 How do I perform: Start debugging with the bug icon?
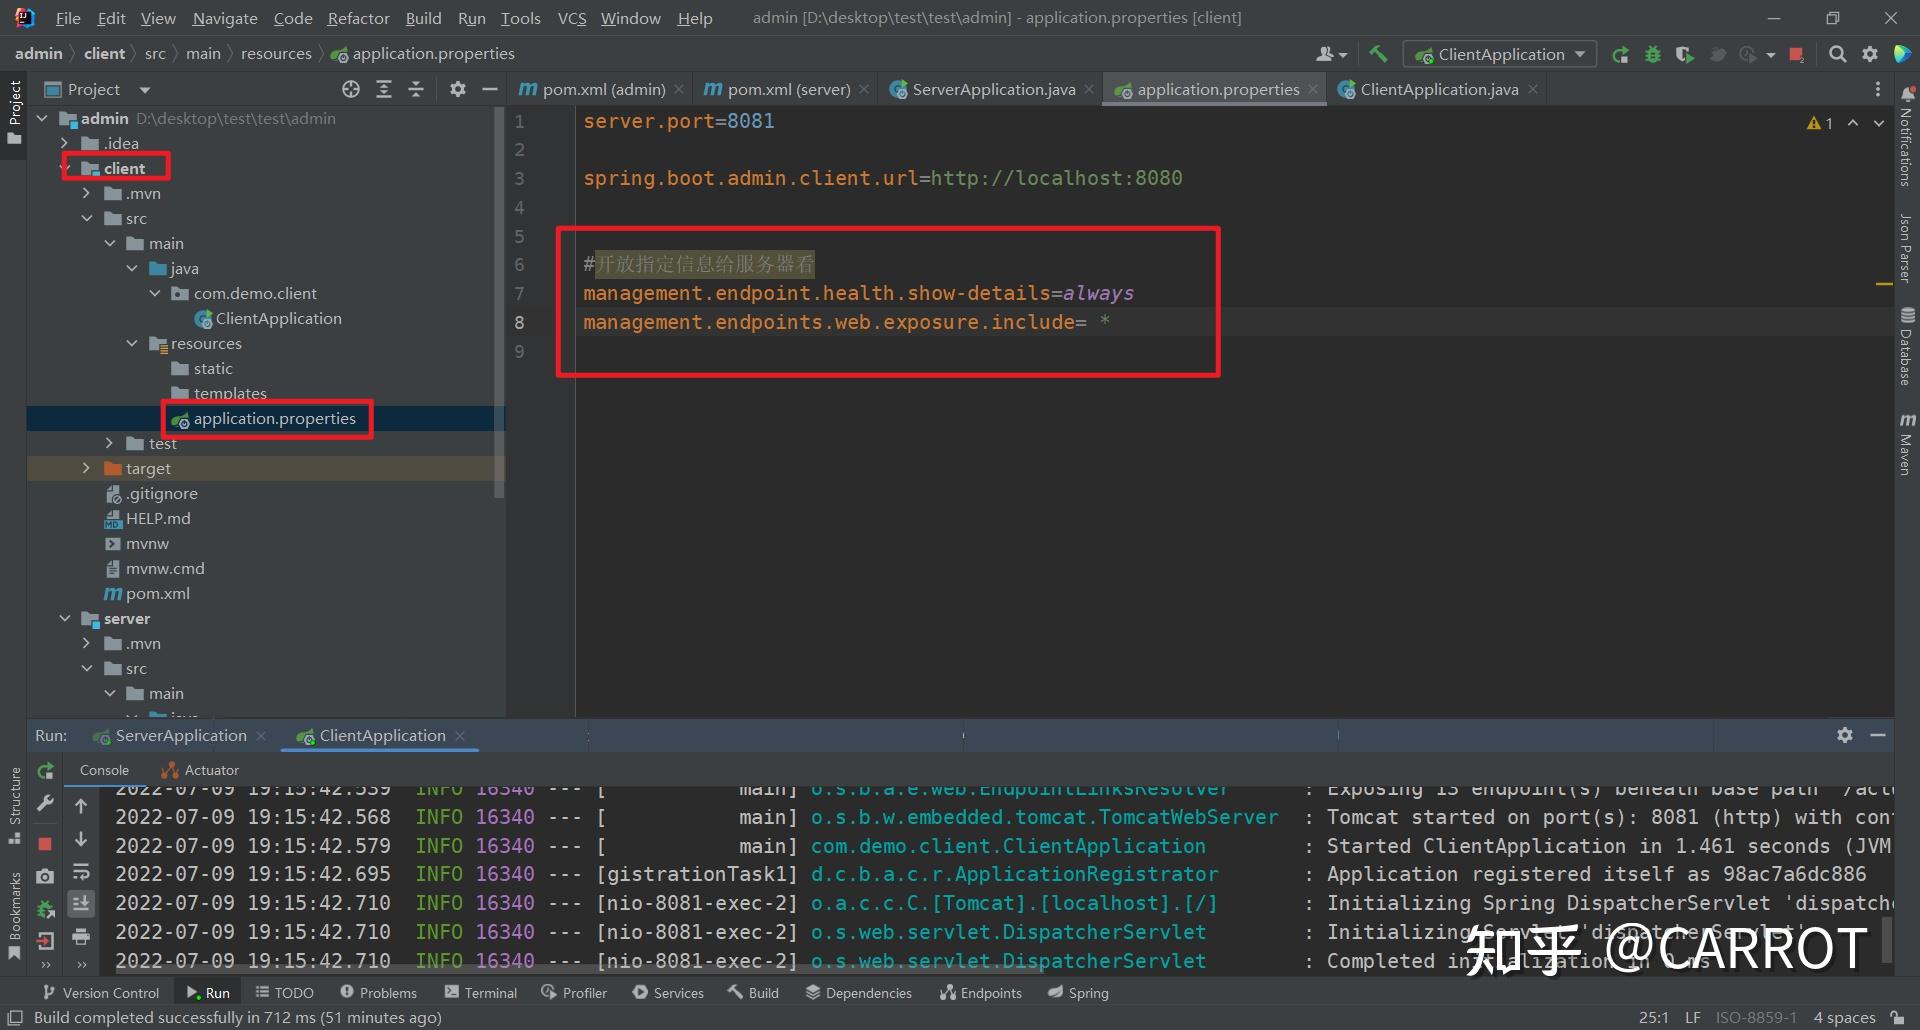1652,54
